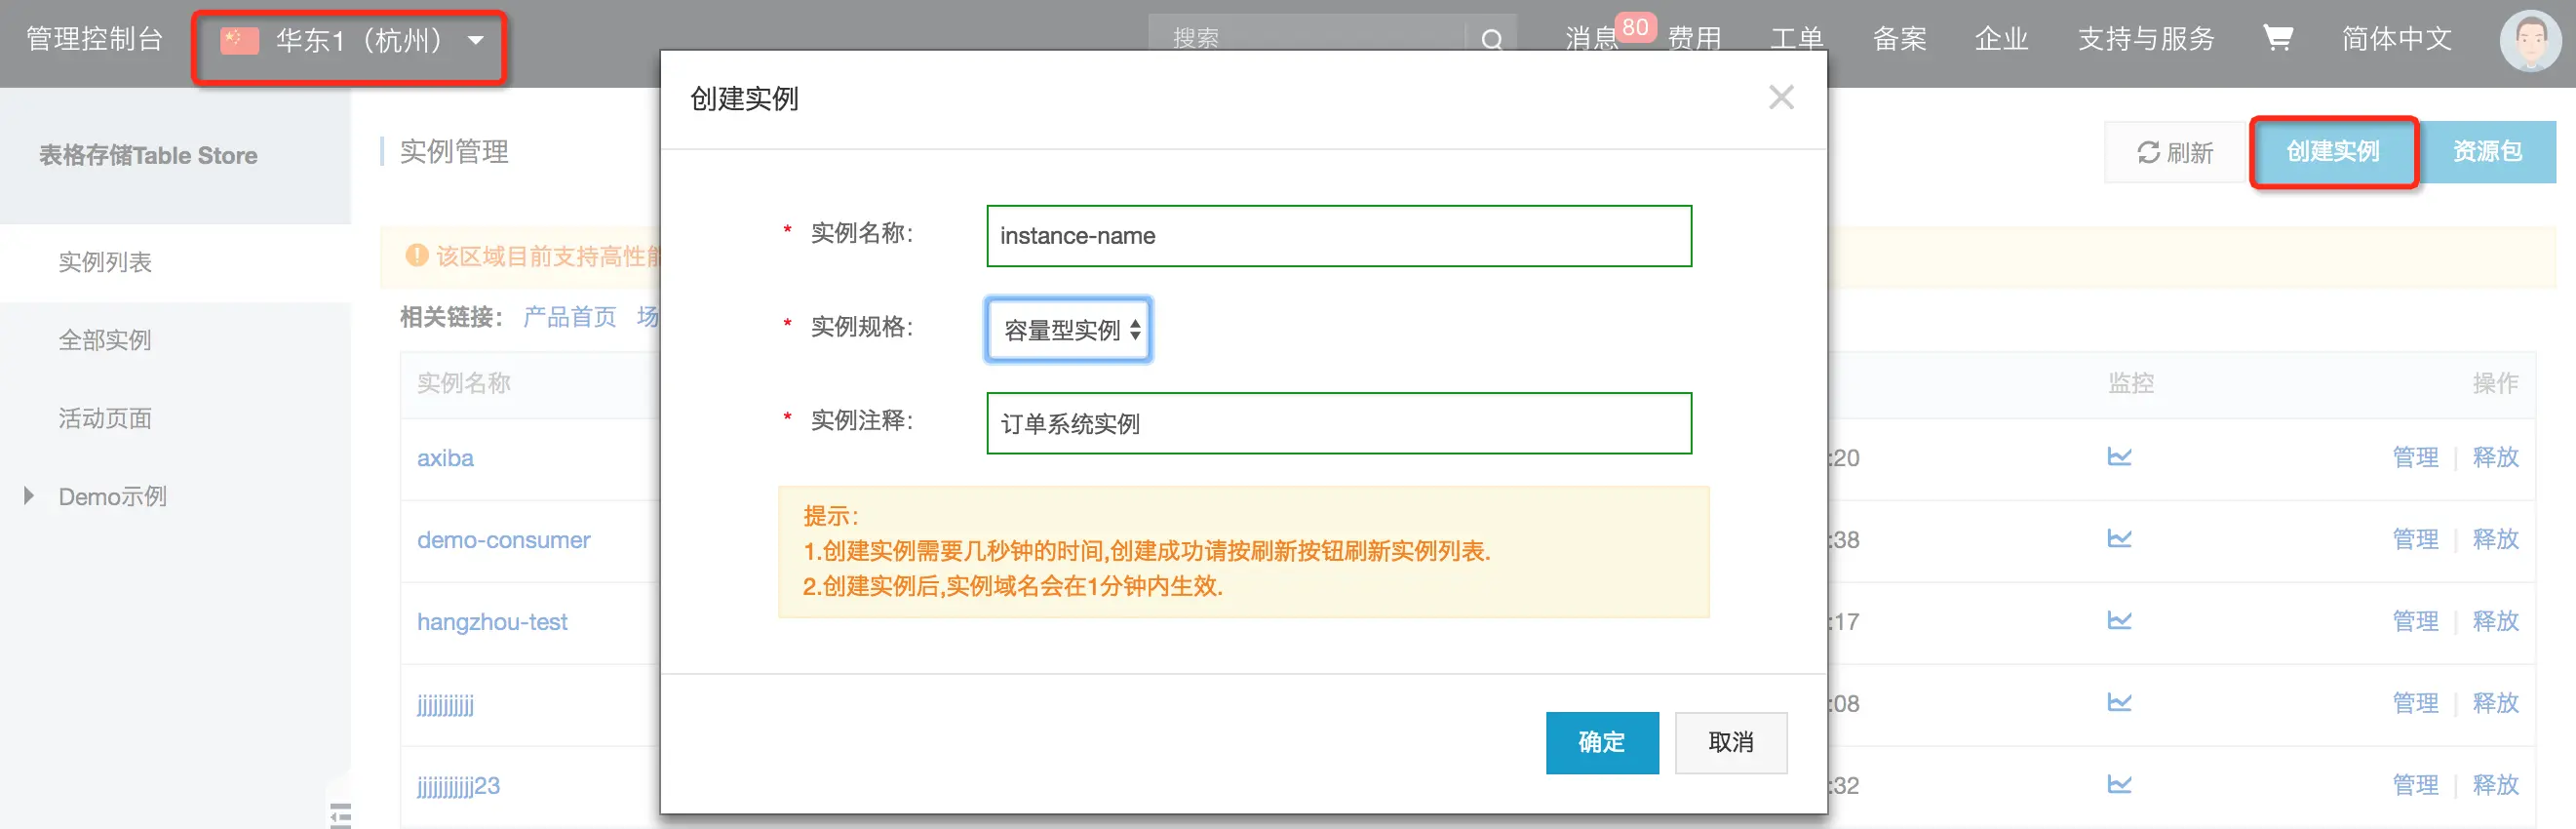Click the 创建实例 create instance button

pyautogui.click(x=2332, y=152)
